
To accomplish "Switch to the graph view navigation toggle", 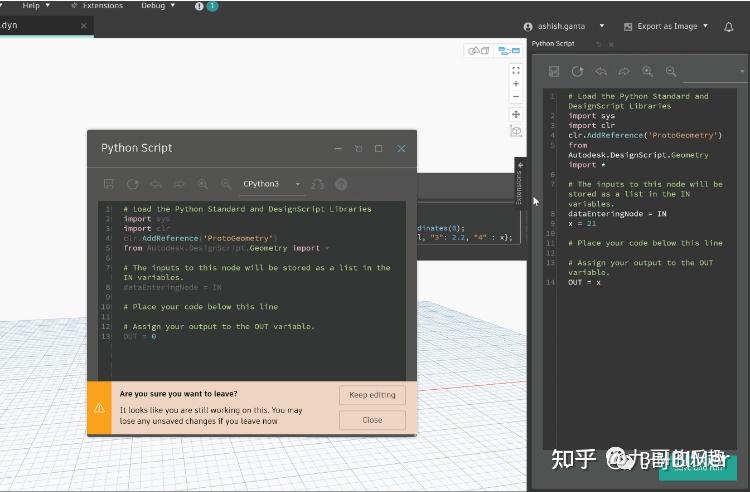I will pos(509,50).
